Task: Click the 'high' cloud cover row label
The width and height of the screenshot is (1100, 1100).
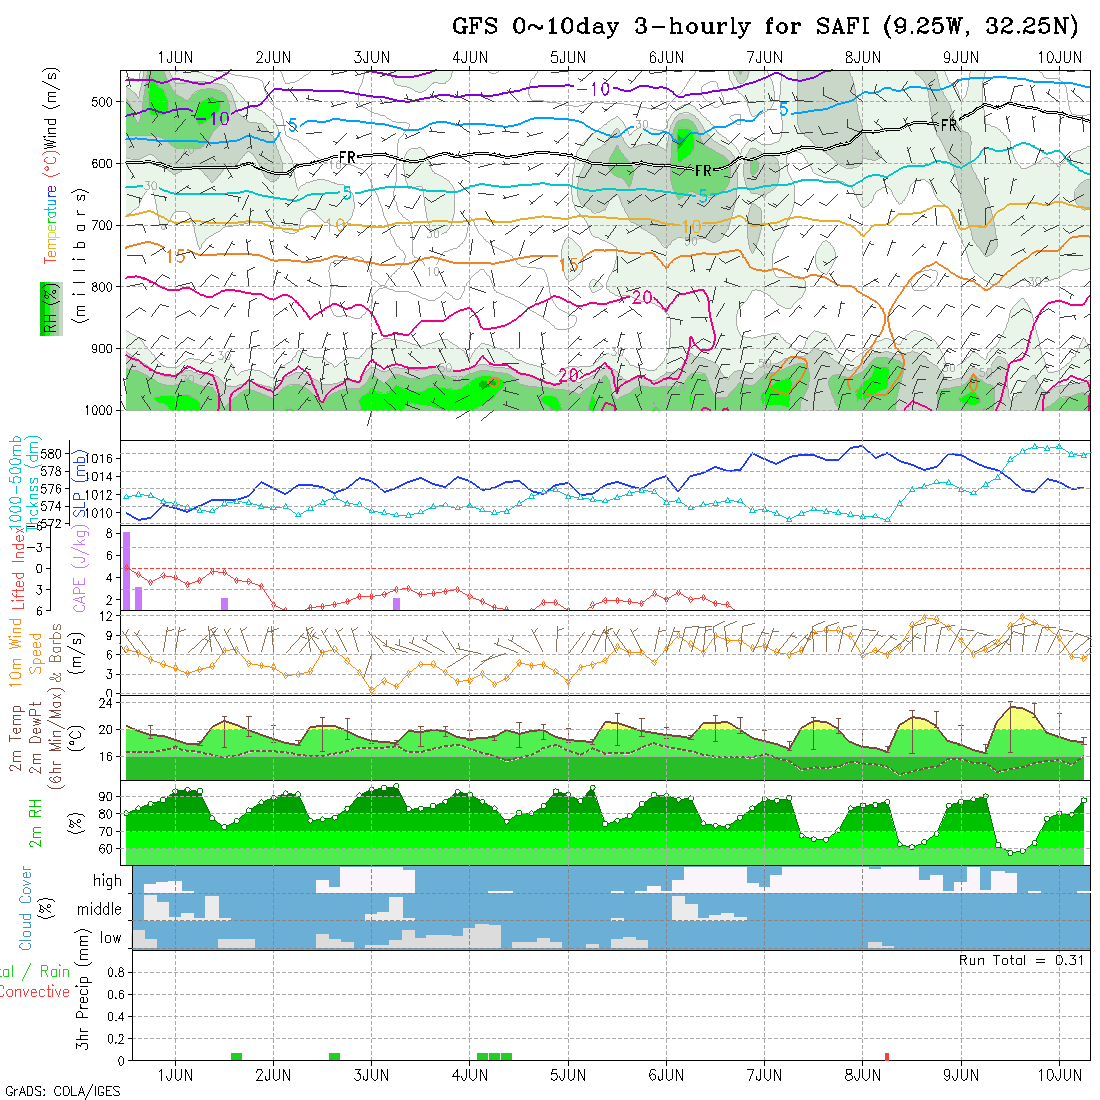Action: [x=107, y=881]
